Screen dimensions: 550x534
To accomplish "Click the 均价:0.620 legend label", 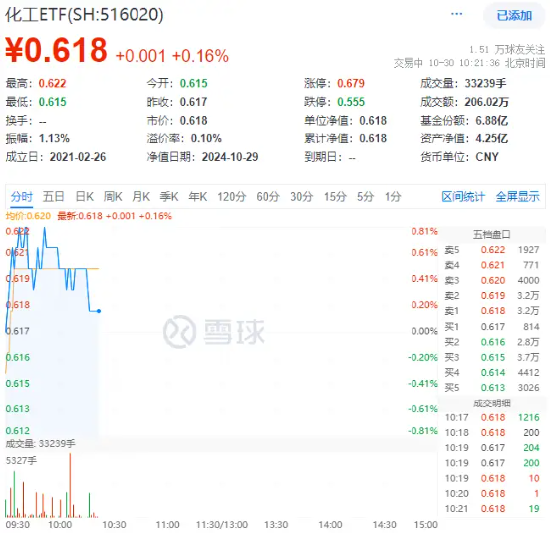I will (28, 216).
